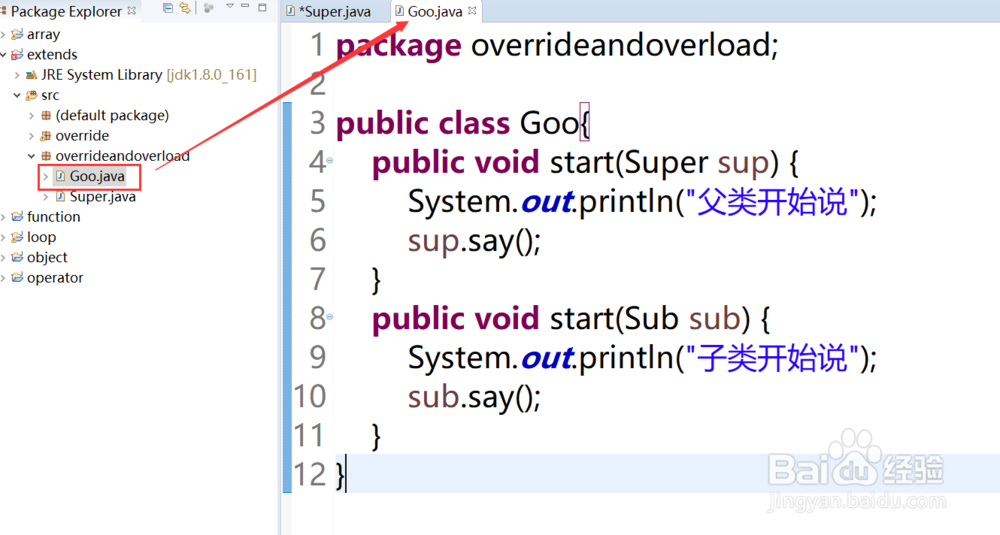Open Package Explorer view menu triangle

[230, 7]
